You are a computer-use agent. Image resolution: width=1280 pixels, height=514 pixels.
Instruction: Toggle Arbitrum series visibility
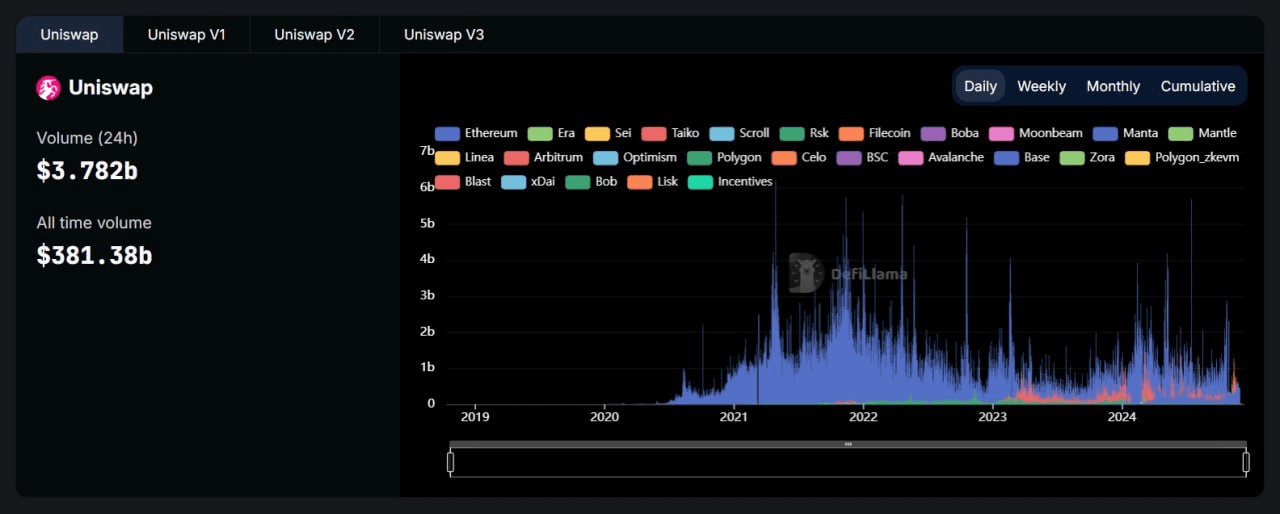[544, 157]
